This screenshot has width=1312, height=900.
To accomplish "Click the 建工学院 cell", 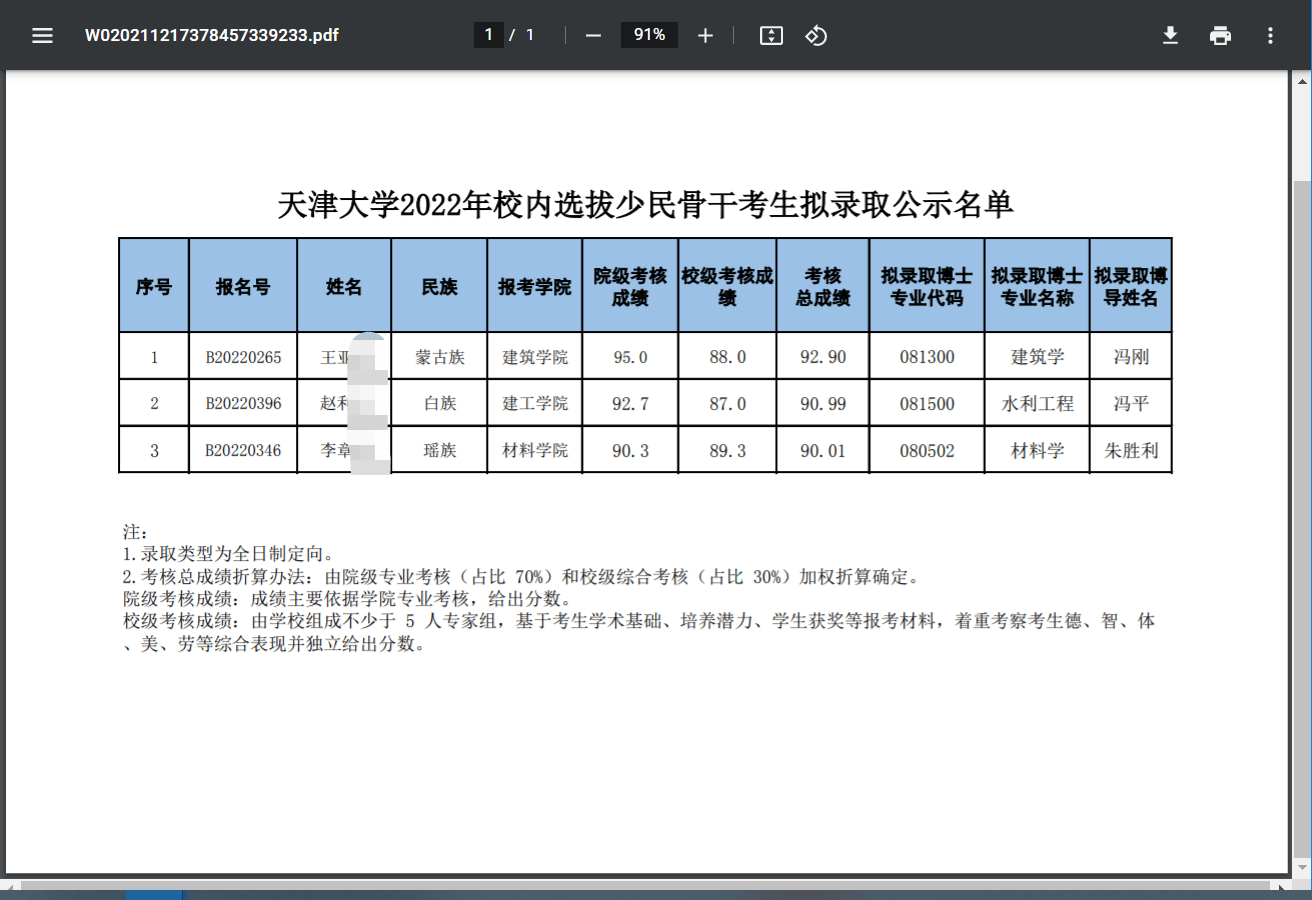I will pos(535,404).
